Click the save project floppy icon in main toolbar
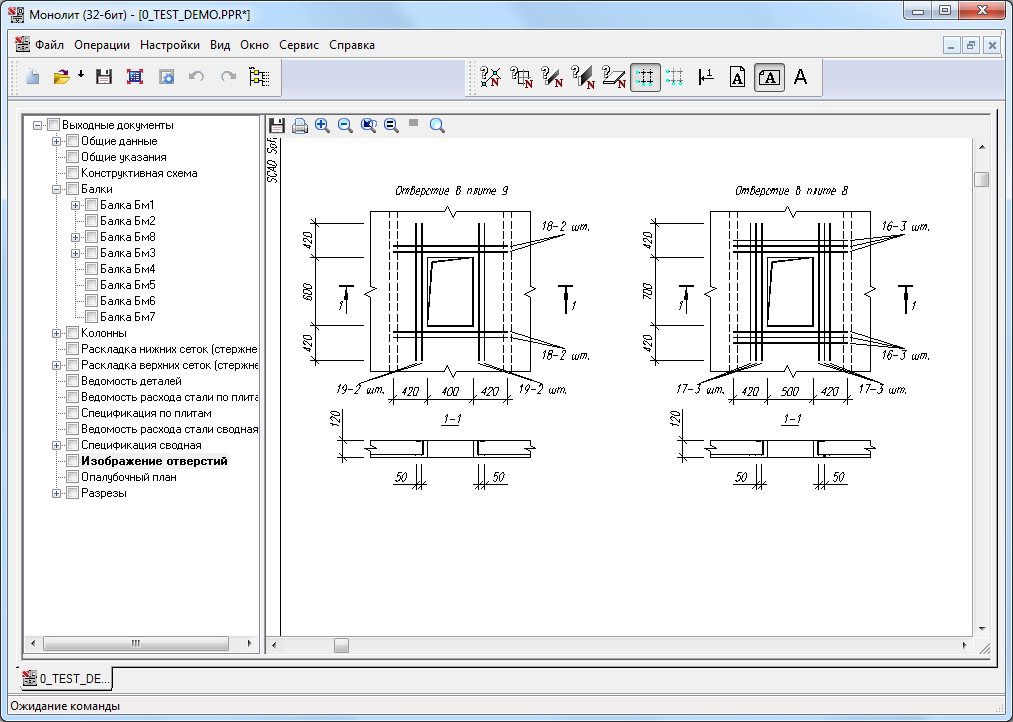 click(103, 77)
